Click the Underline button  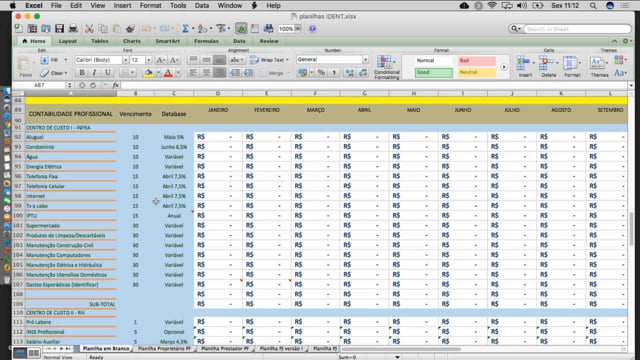tap(108, 73)
